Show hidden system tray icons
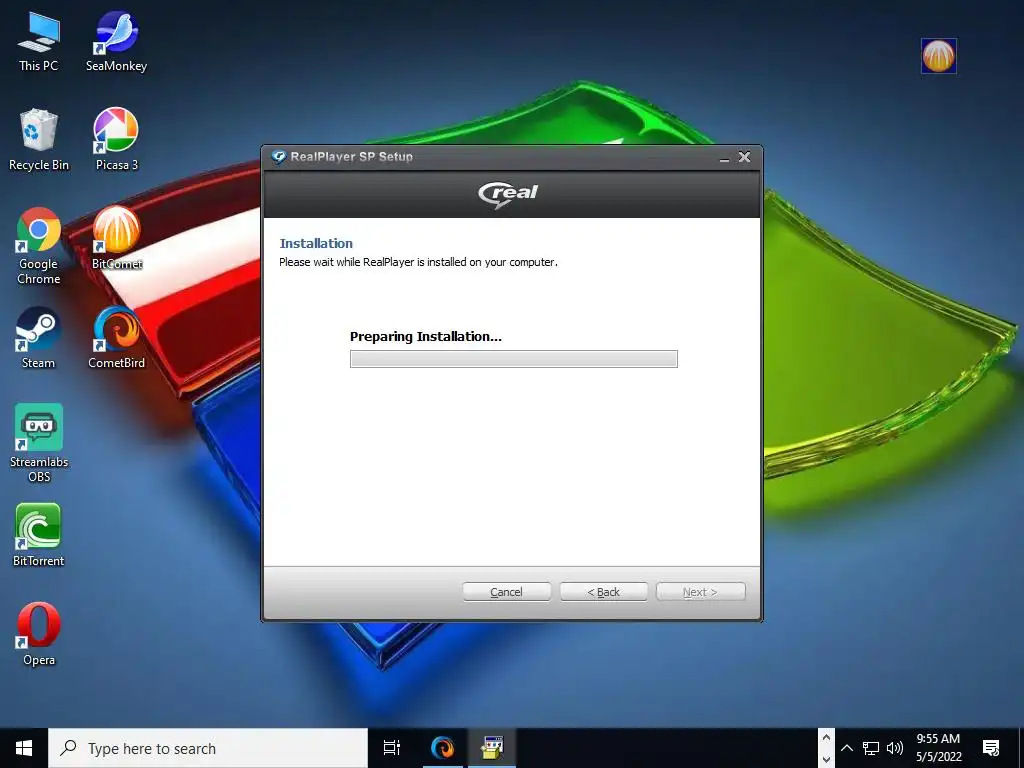The height and width of the screenshot is (768, 1024). [846, 748]
